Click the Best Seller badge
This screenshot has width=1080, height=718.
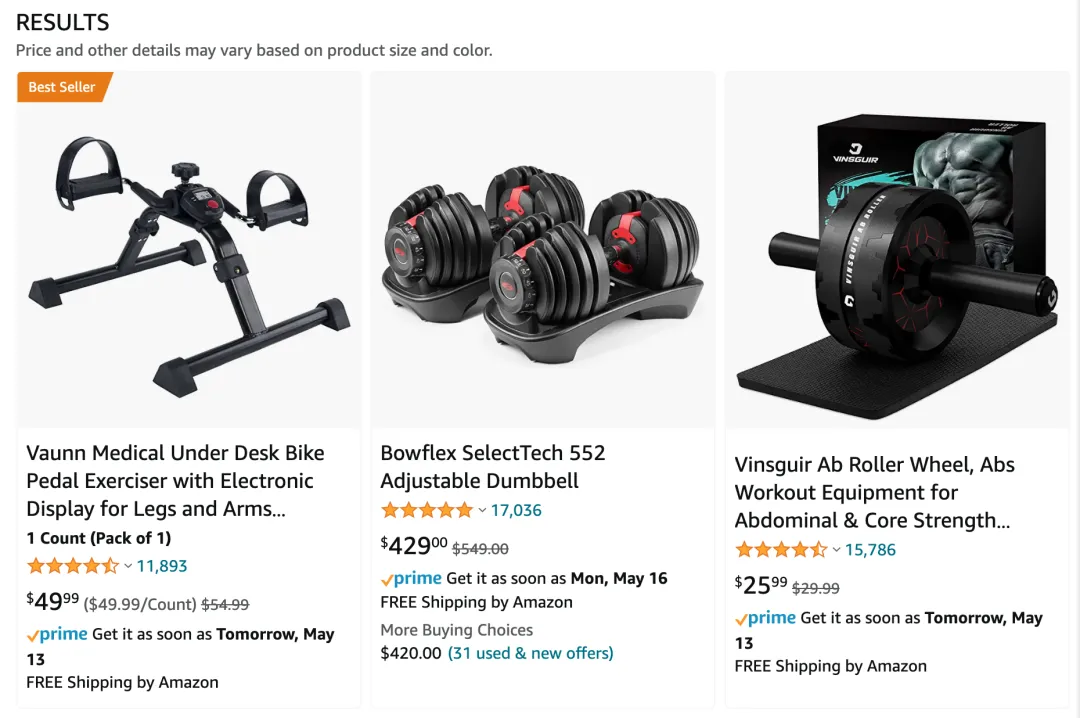[64, 87]
